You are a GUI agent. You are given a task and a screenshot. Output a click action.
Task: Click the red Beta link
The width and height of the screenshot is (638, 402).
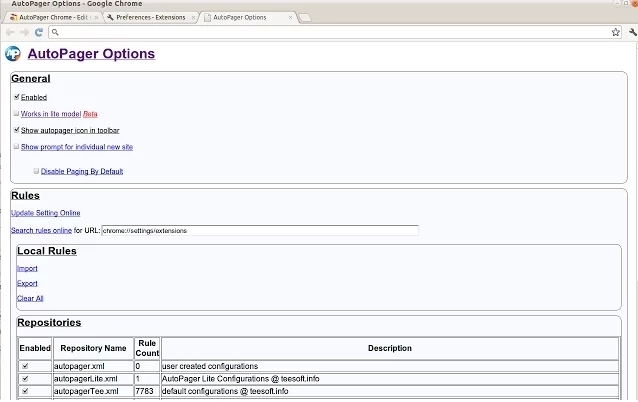[x=90, y=114]
